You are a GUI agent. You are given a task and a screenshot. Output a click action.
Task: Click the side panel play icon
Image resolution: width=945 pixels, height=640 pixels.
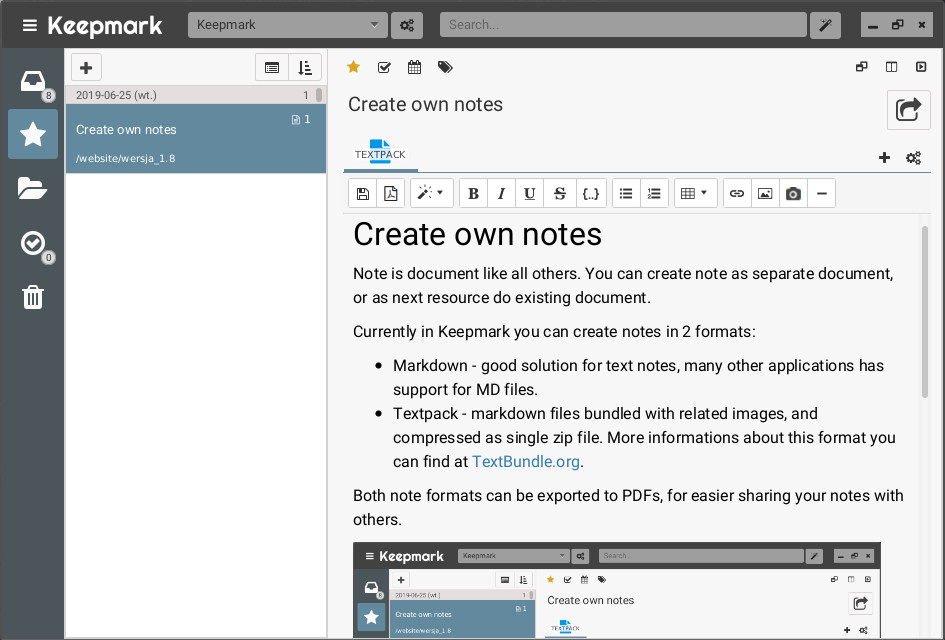pyautogui.click(x=921, y=67)
